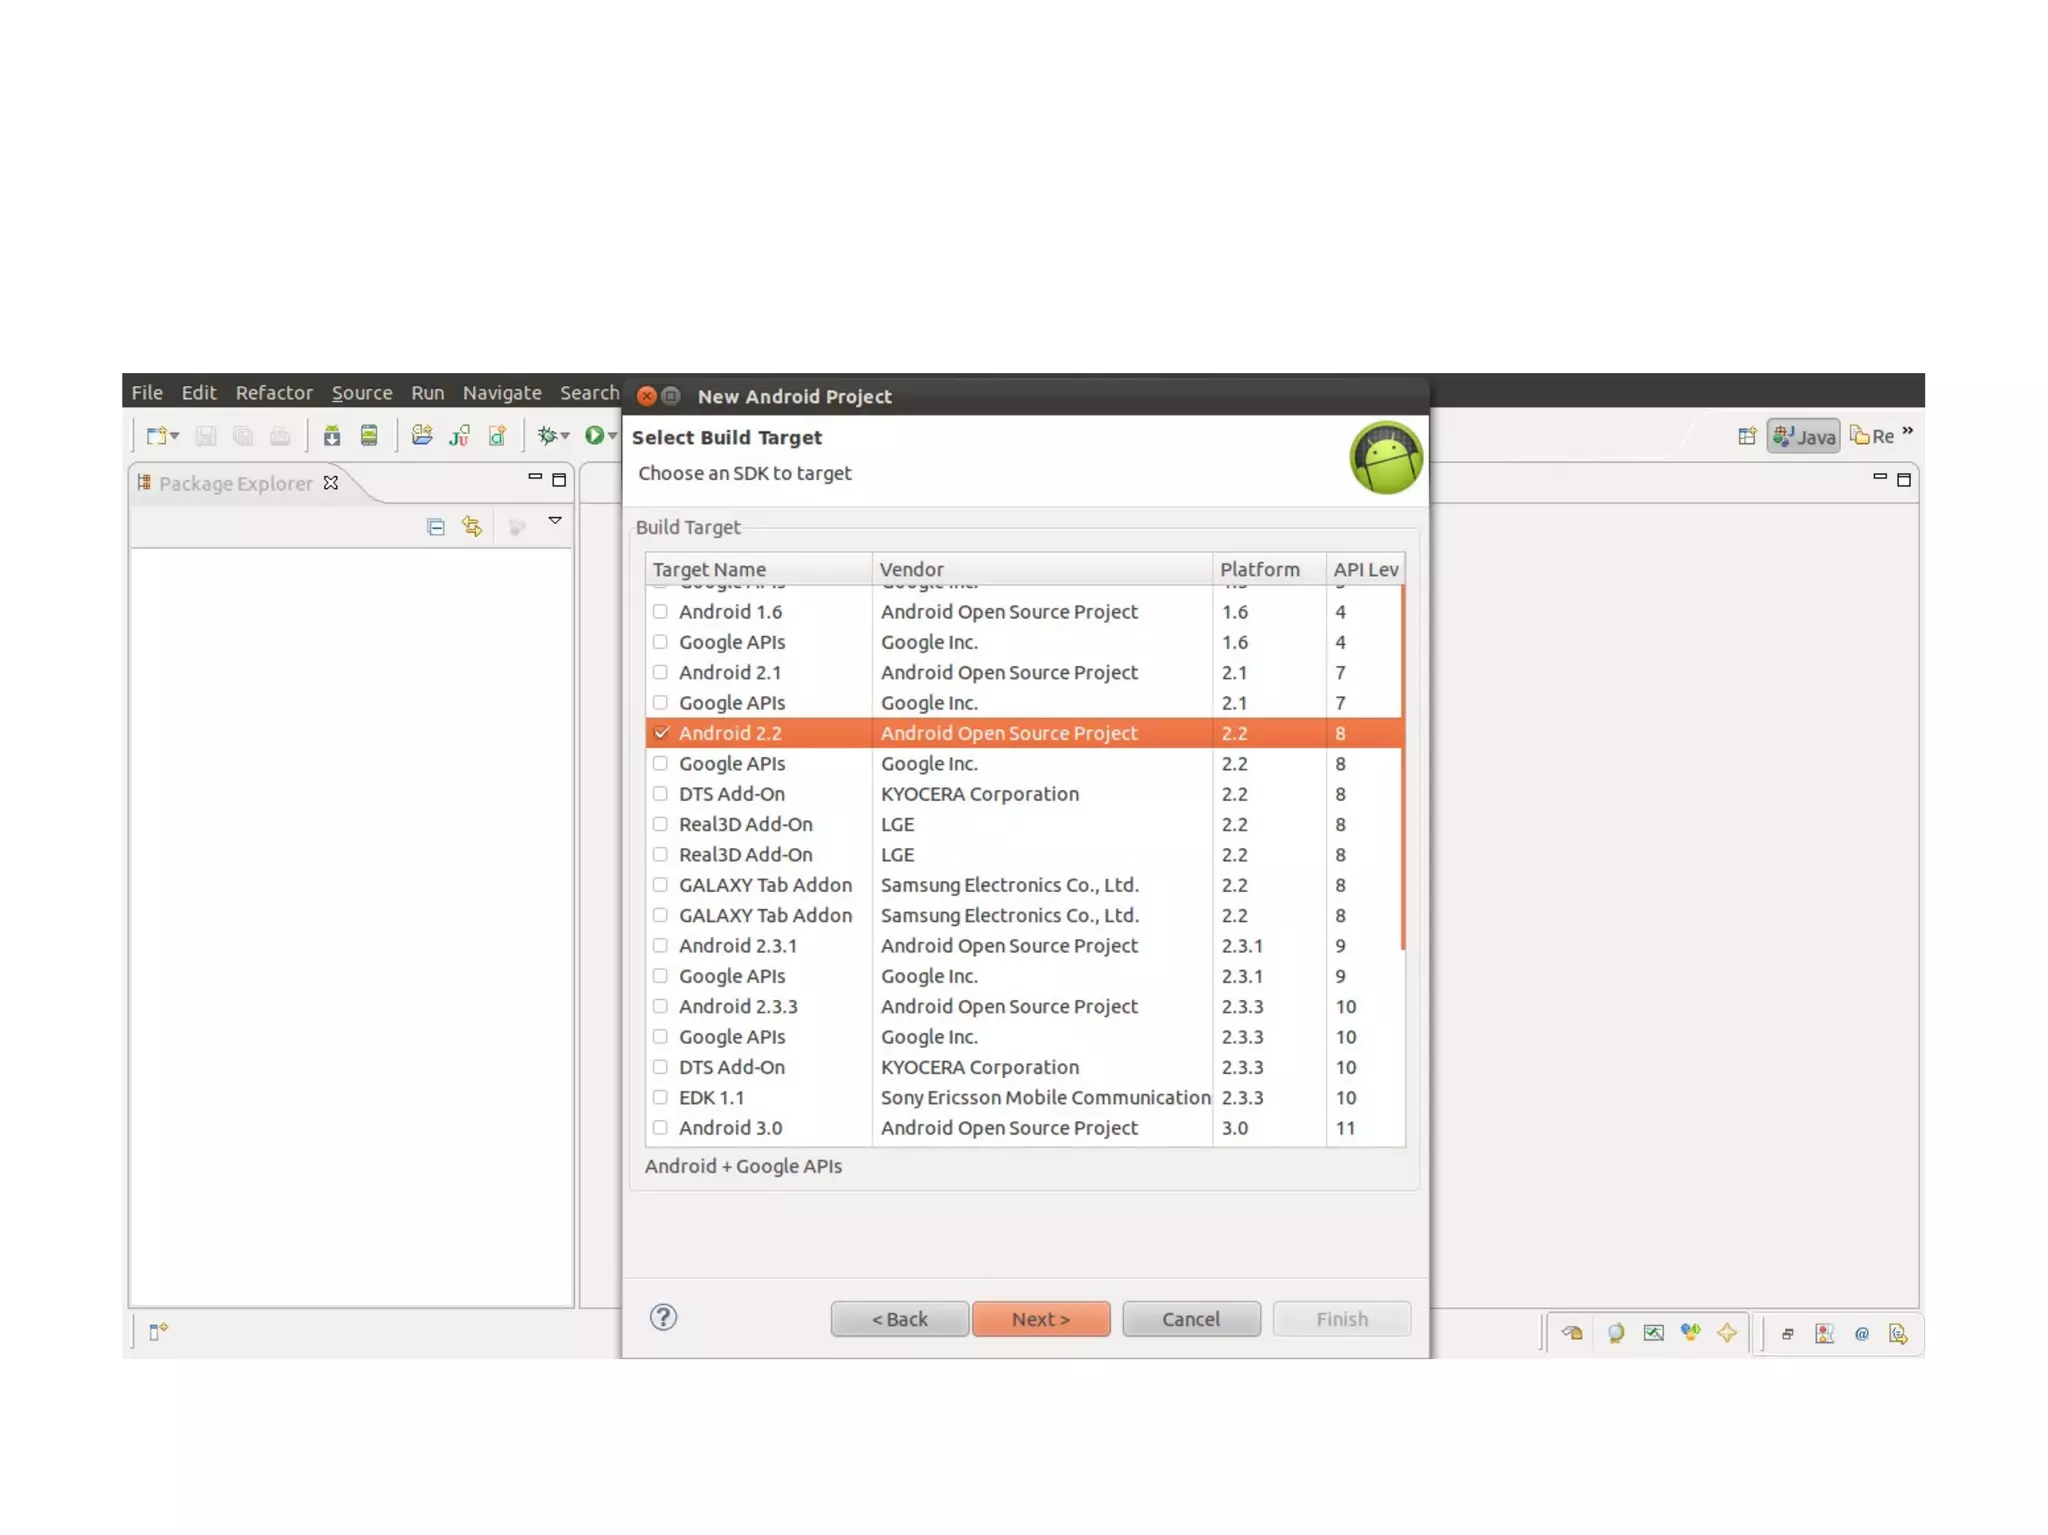Open the Refactor menu
Image resolution: width=2048 pixels, height=1535 pixels.
[x=273, y=393]
